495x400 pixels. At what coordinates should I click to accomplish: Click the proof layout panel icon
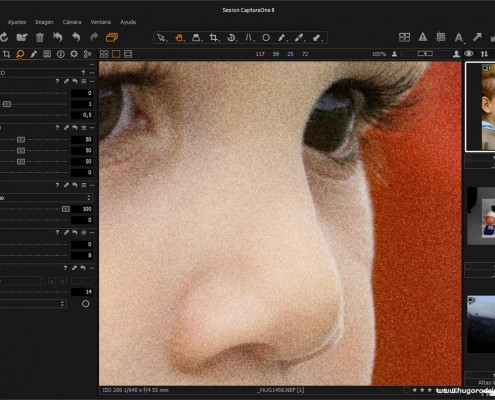[404, 37]
